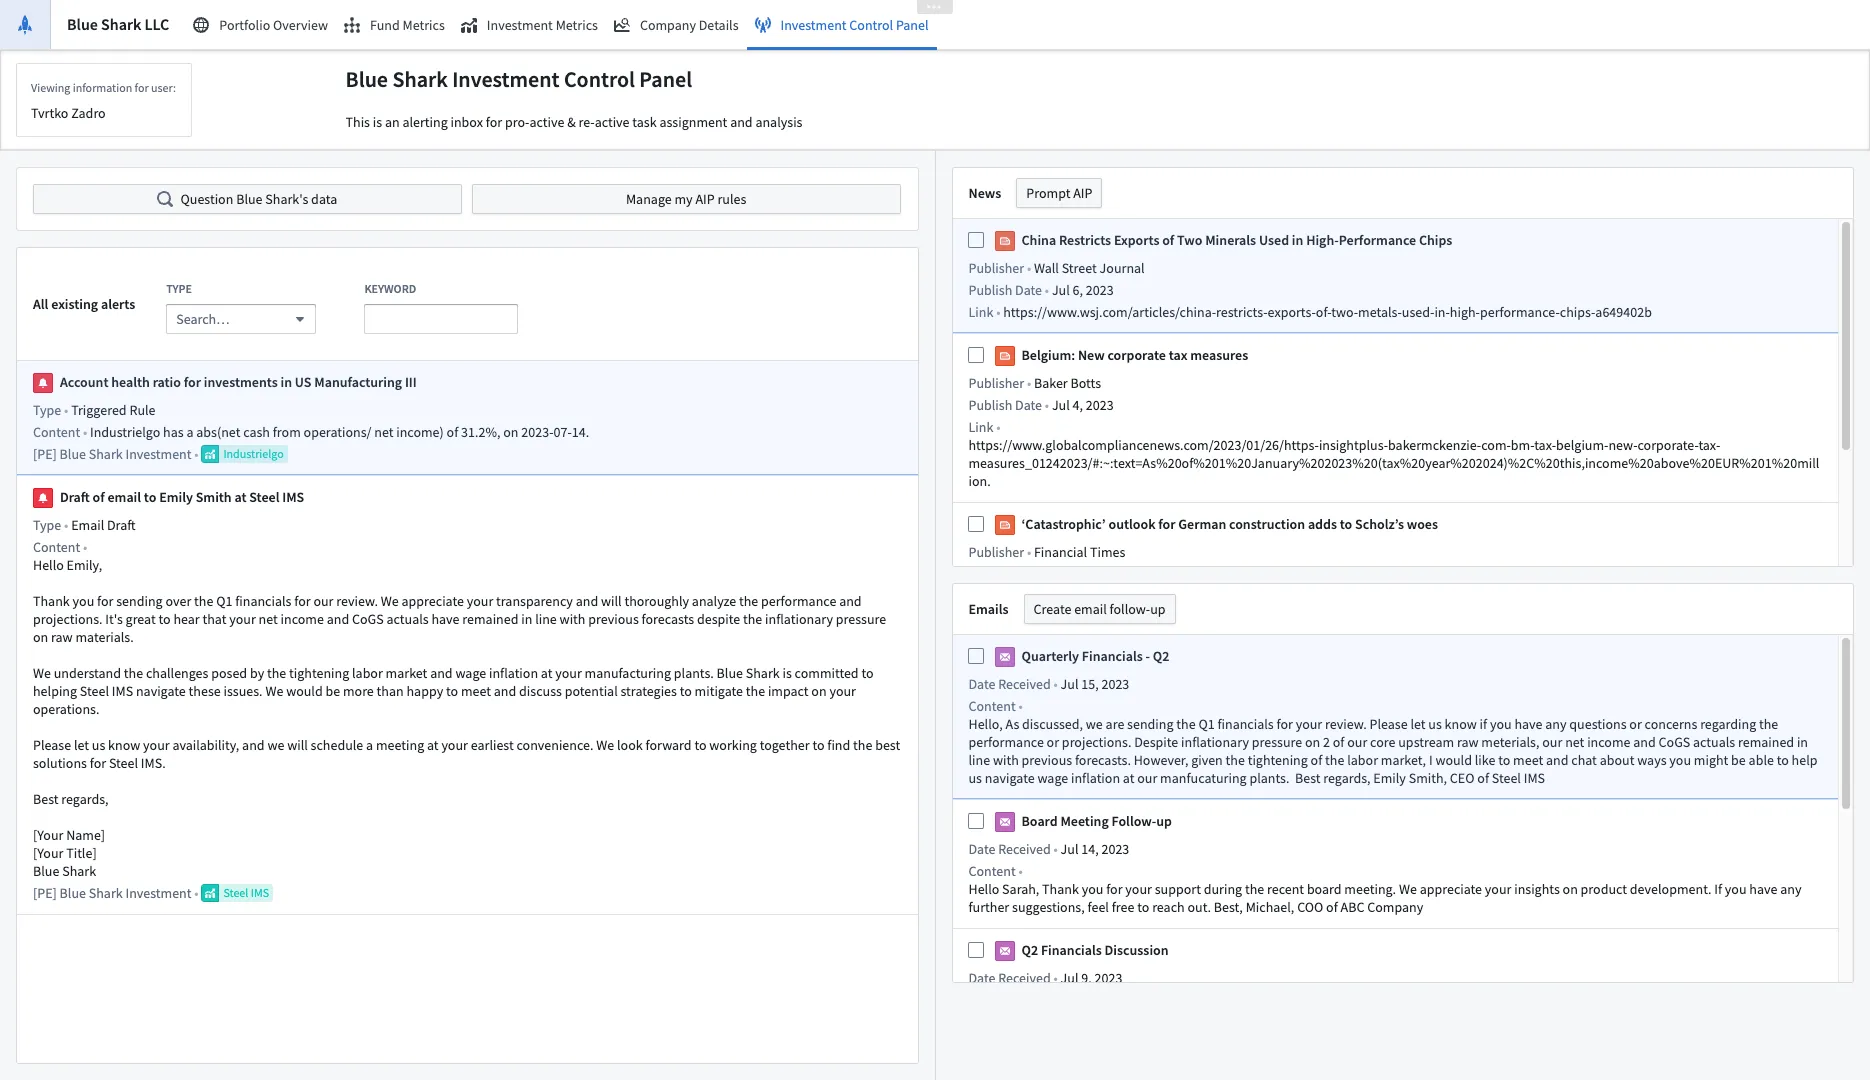
Task: Click the Create email follow-up button
Action: pos(1099,610)
